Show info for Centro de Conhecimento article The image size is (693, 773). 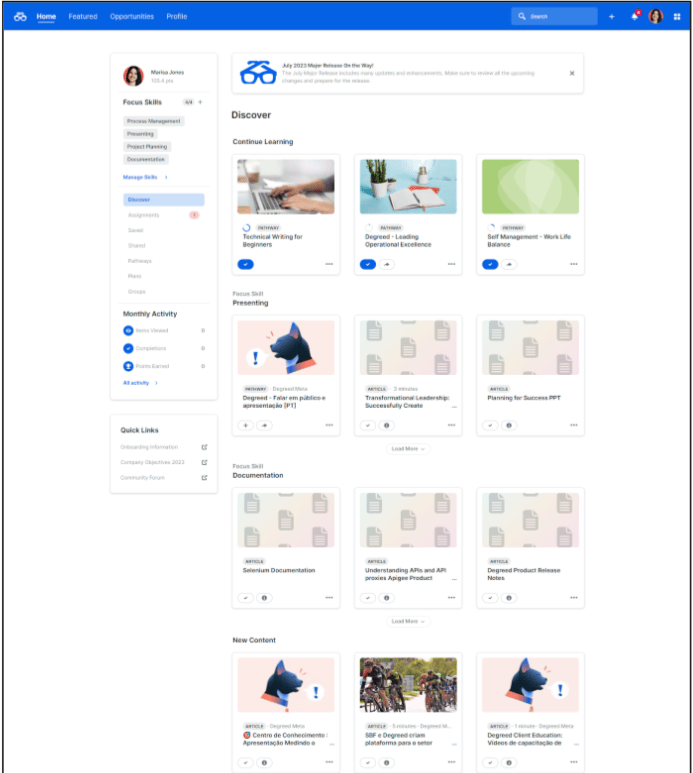coord(265,763)
